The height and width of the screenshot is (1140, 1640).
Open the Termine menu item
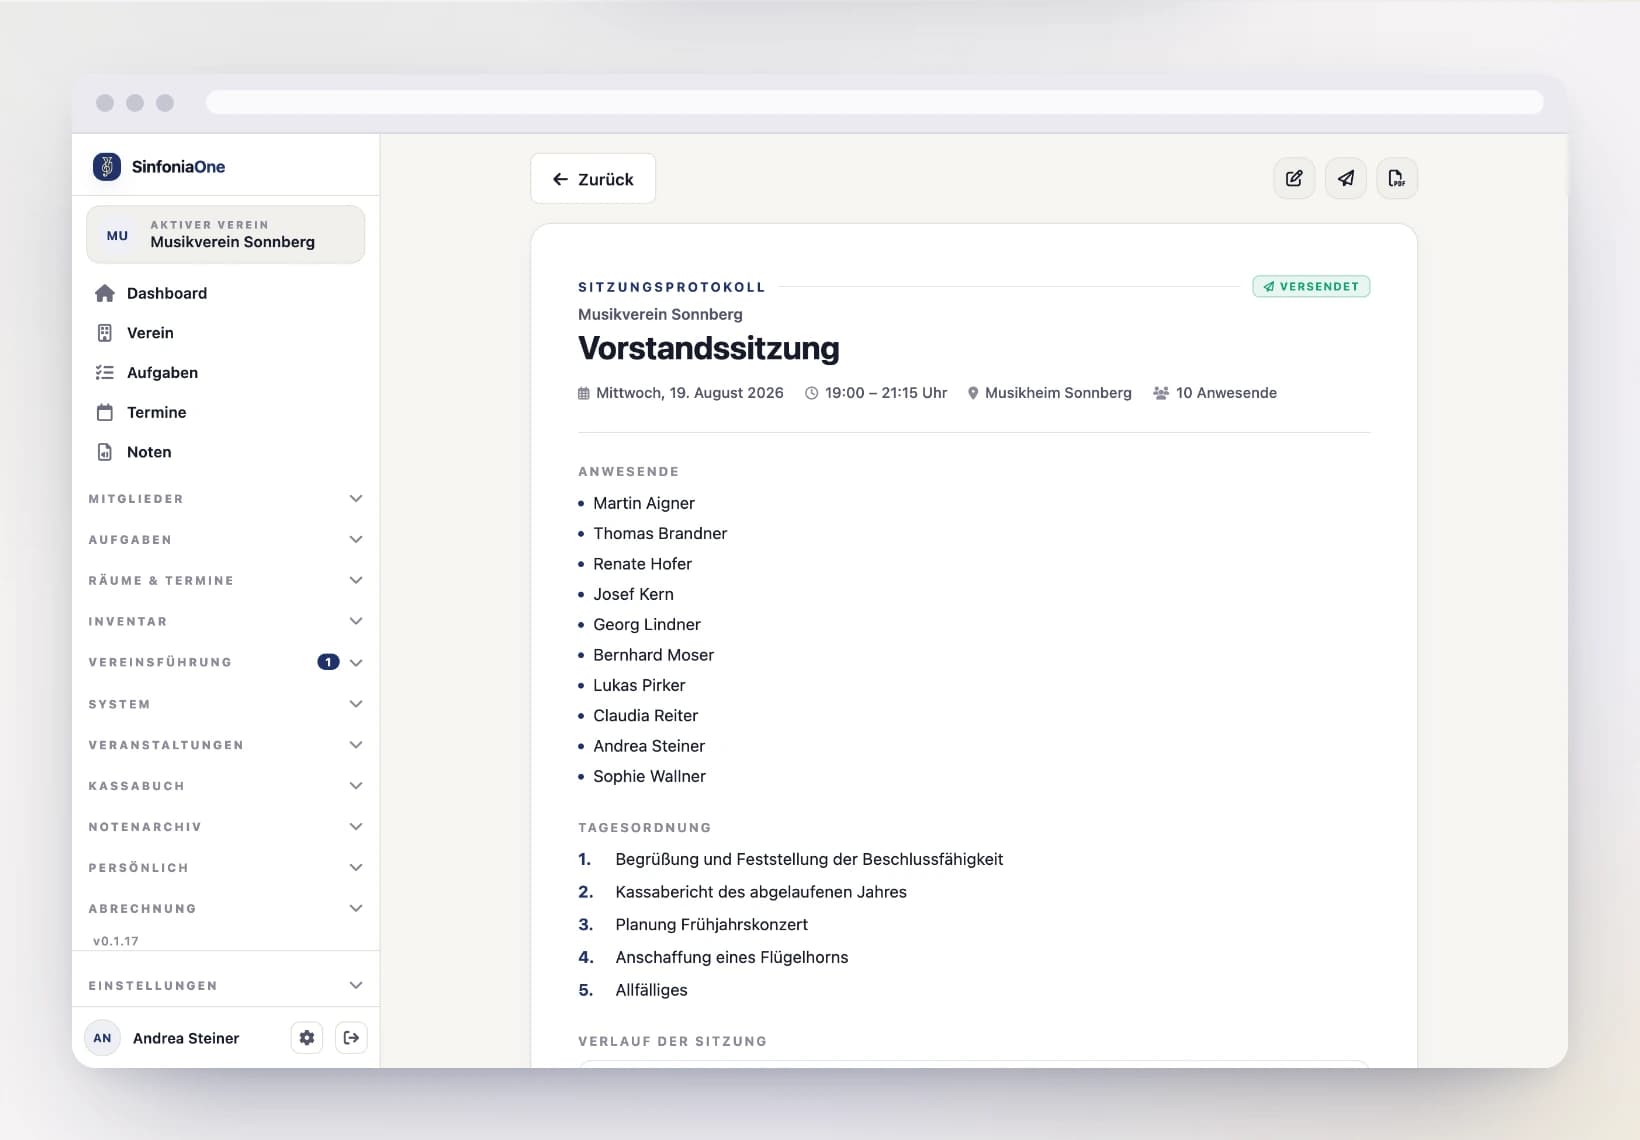pos(225,412)
